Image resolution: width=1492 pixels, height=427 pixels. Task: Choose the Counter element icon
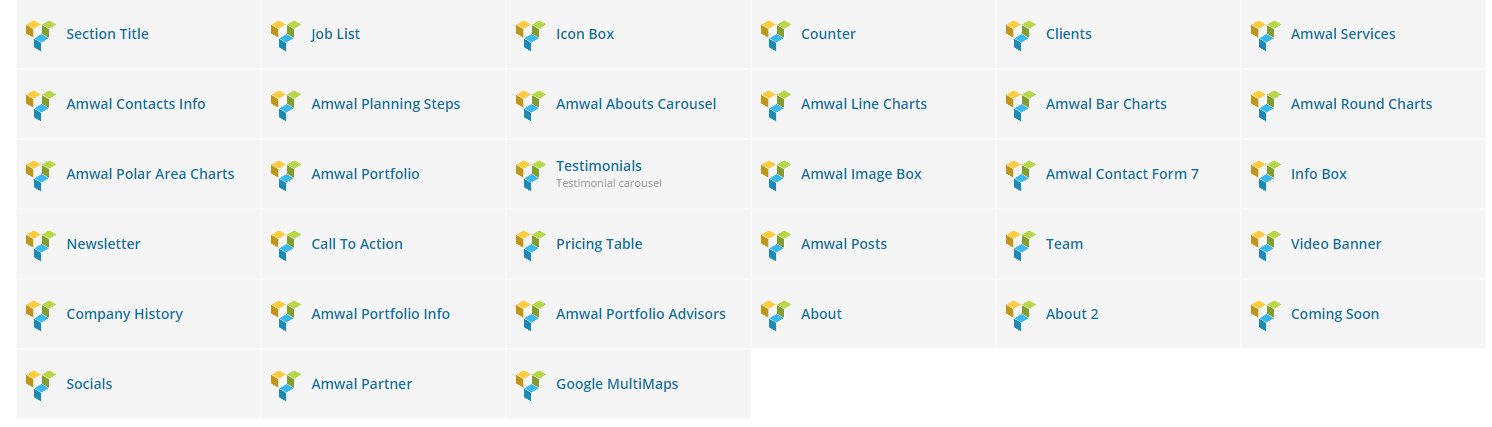click(776, 35)
